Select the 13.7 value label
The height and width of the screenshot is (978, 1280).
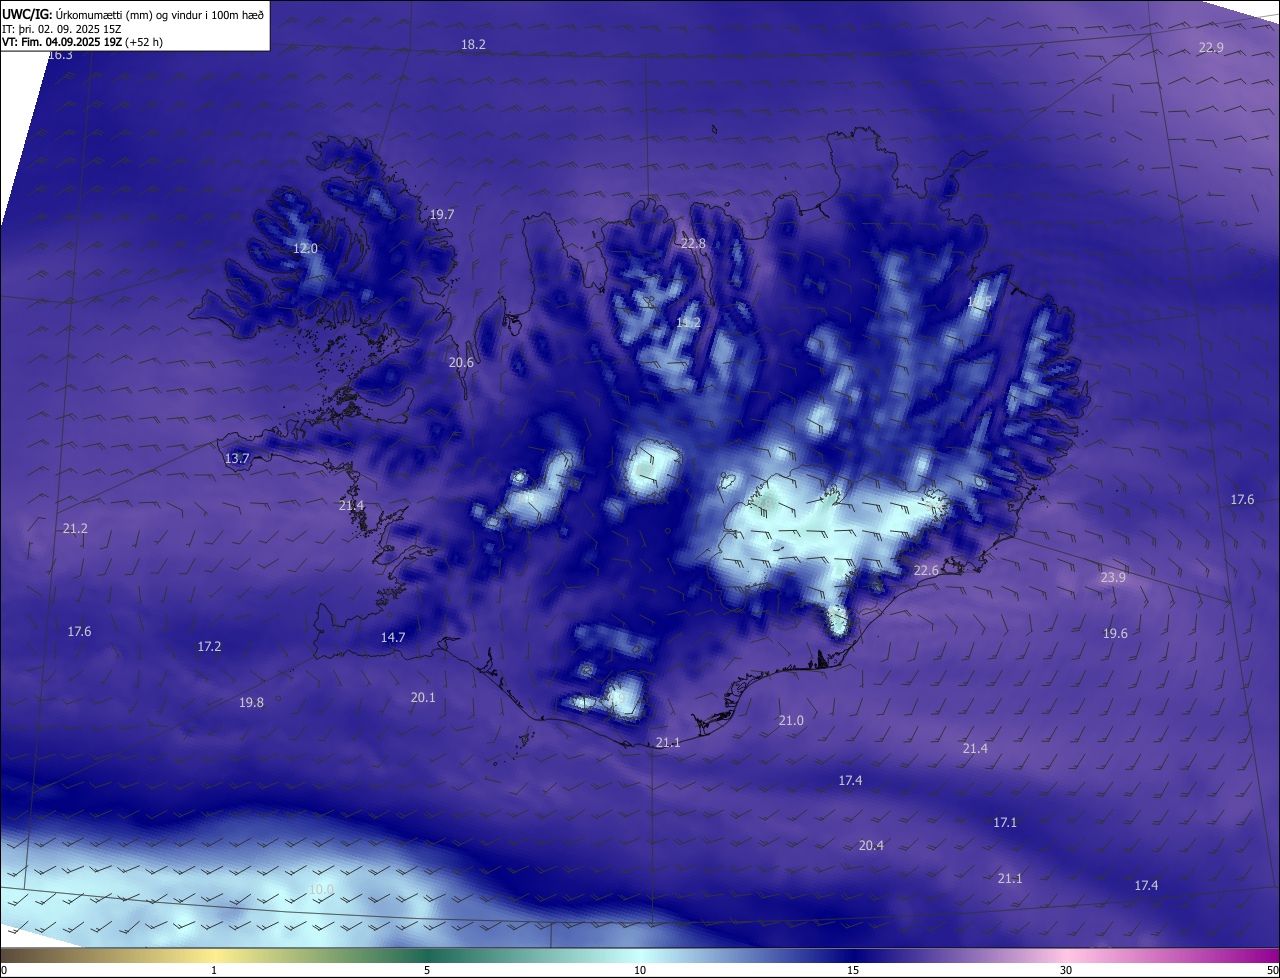click(x=237, y=459)
